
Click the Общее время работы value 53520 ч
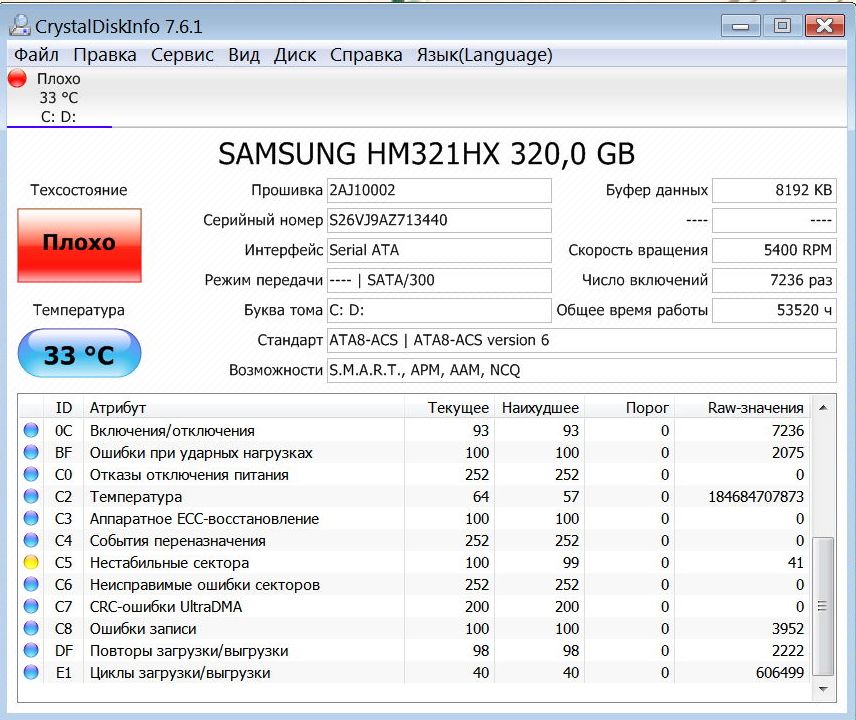click(x=774, y=311)
